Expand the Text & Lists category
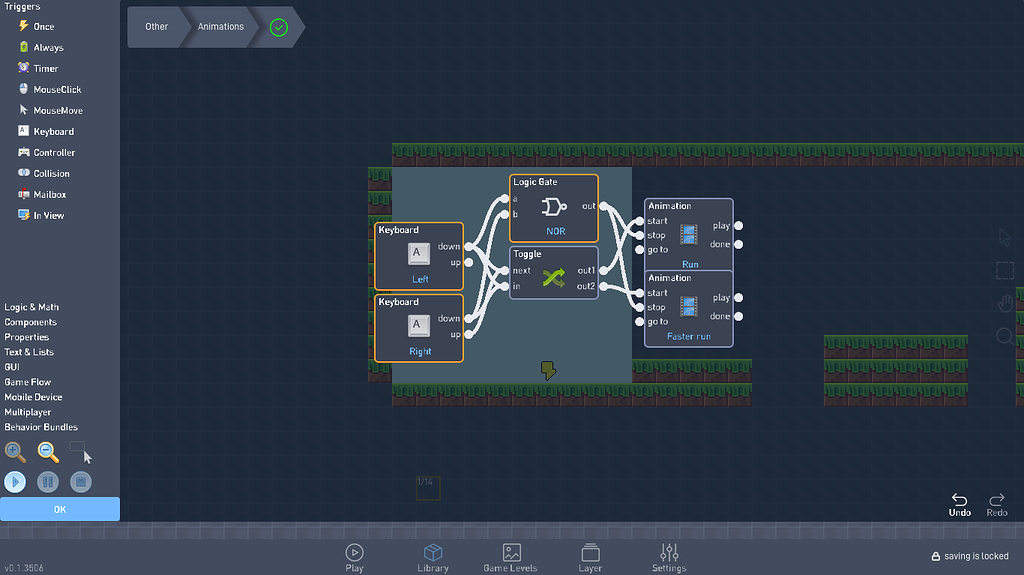Viewport: 1024px width, 575px height. [29, 352]
